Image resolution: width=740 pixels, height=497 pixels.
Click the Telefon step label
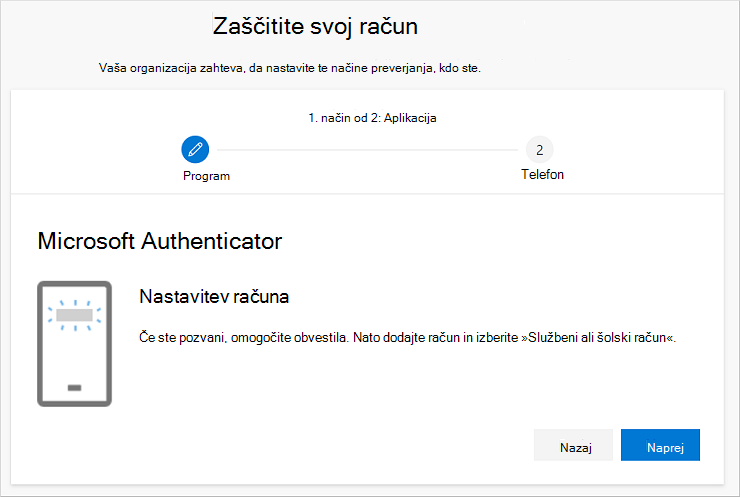(542, 174)
